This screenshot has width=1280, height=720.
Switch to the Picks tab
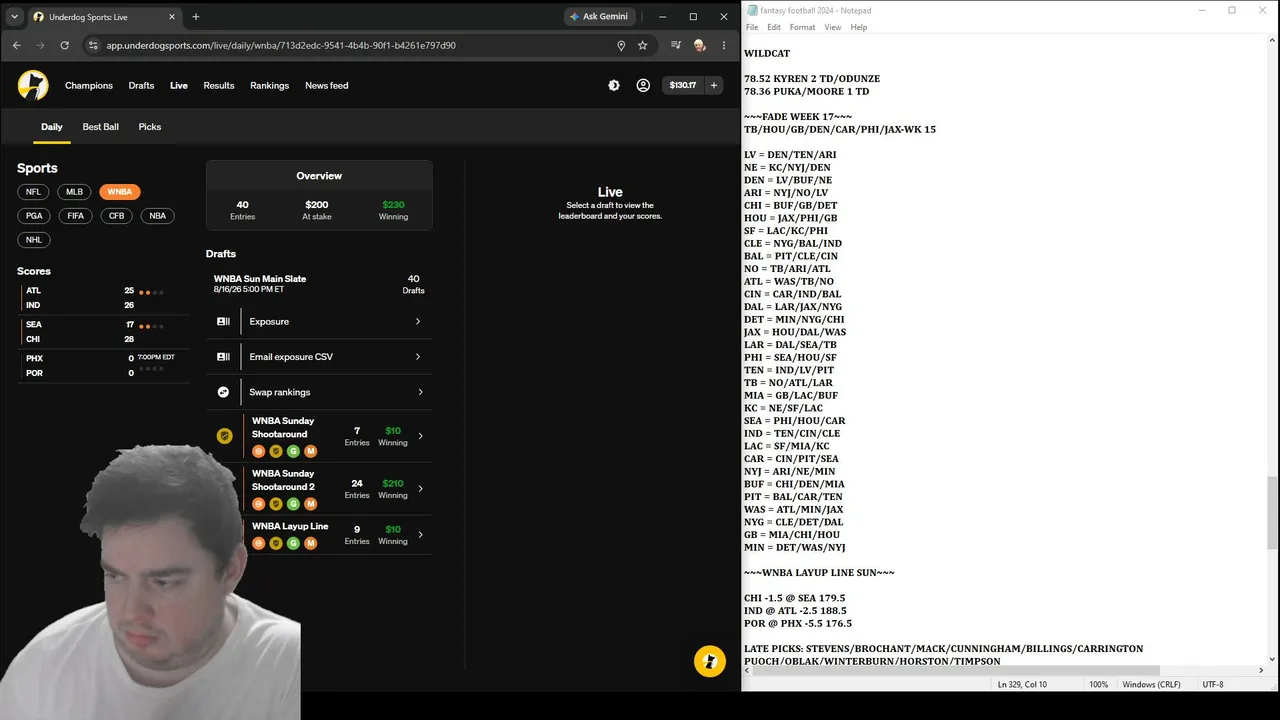click(150, 127)
